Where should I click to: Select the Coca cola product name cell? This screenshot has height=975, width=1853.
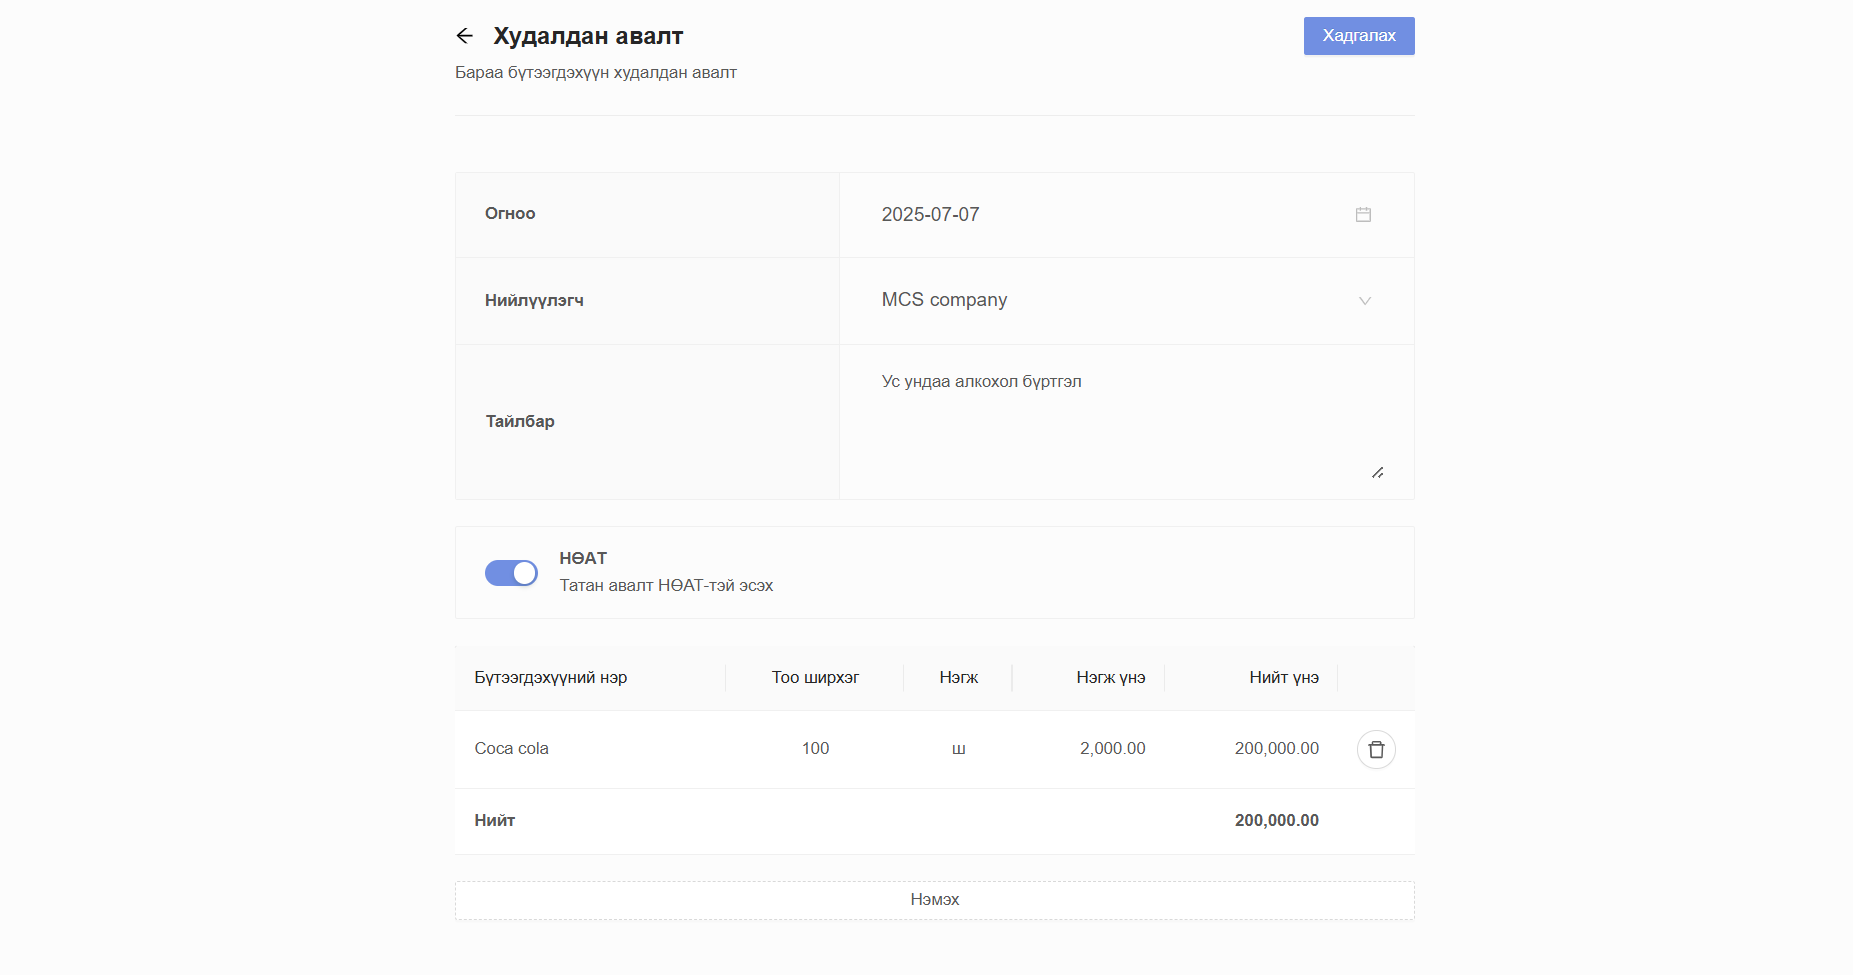(x=512, y=749)
